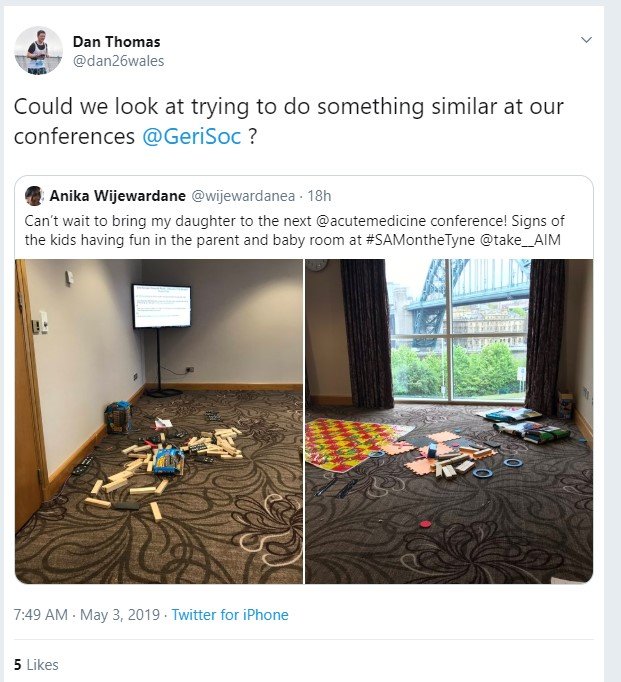Click Anika Wijewardane's small avatar
621x682 pixels.
coord(33,196)
